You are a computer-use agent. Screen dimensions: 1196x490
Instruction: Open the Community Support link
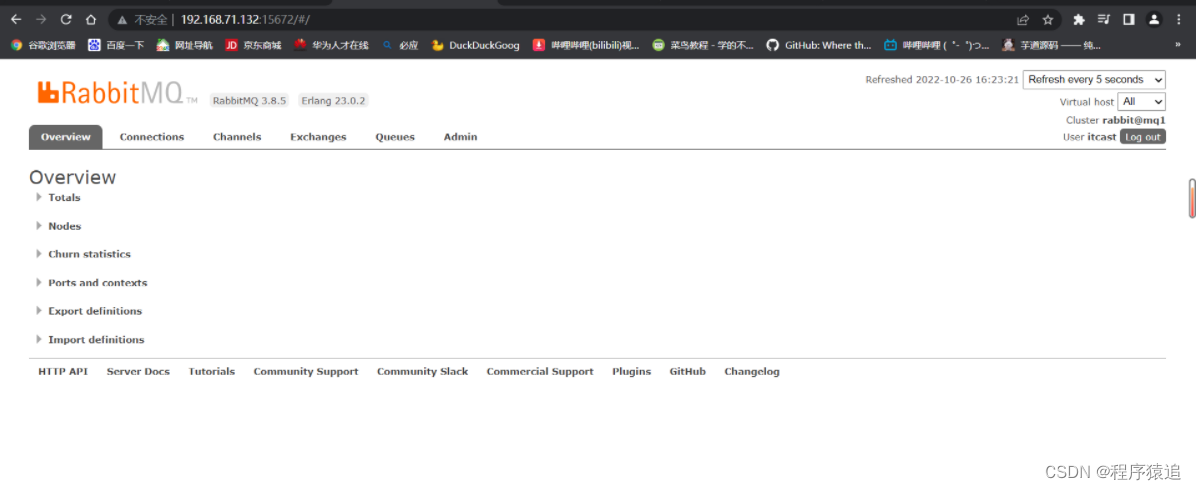tap(306, 372)
